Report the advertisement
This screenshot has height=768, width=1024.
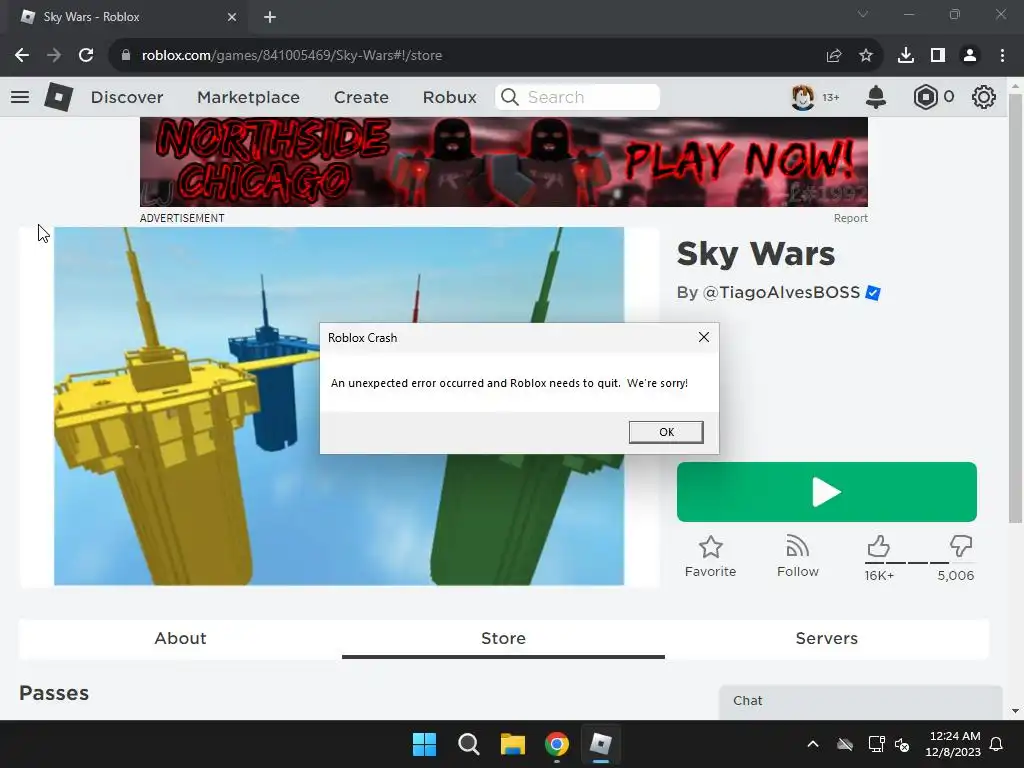[850, 218]
